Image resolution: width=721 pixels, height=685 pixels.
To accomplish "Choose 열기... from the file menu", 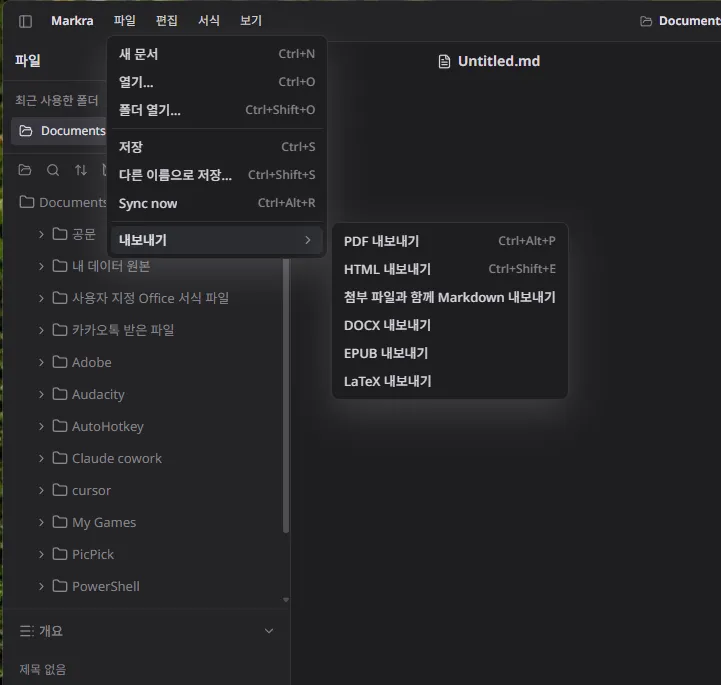I will [217, 82].
